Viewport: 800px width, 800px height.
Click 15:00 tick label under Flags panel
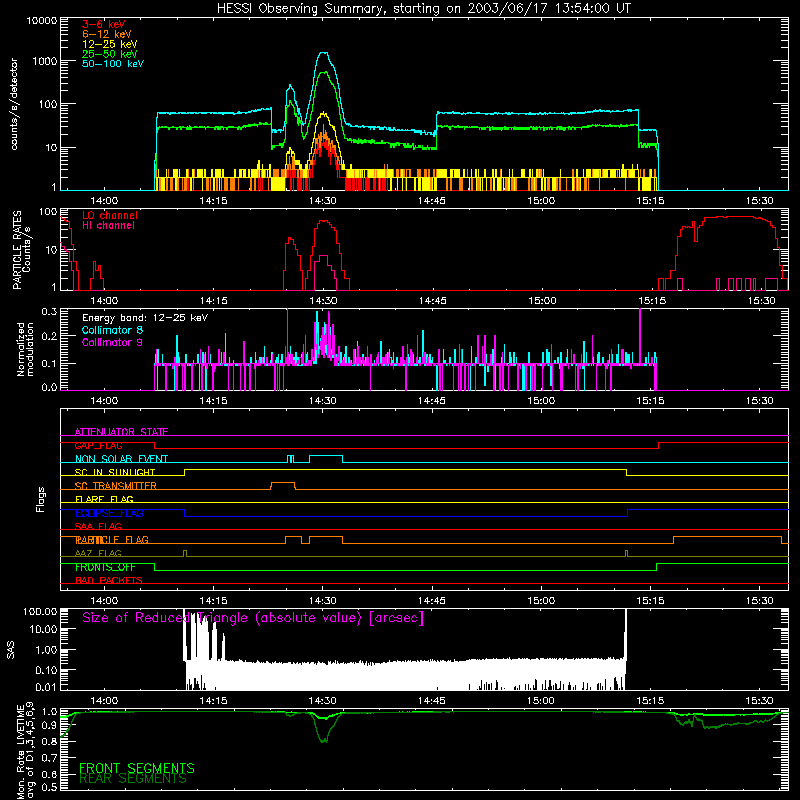(x=541, y=600)
